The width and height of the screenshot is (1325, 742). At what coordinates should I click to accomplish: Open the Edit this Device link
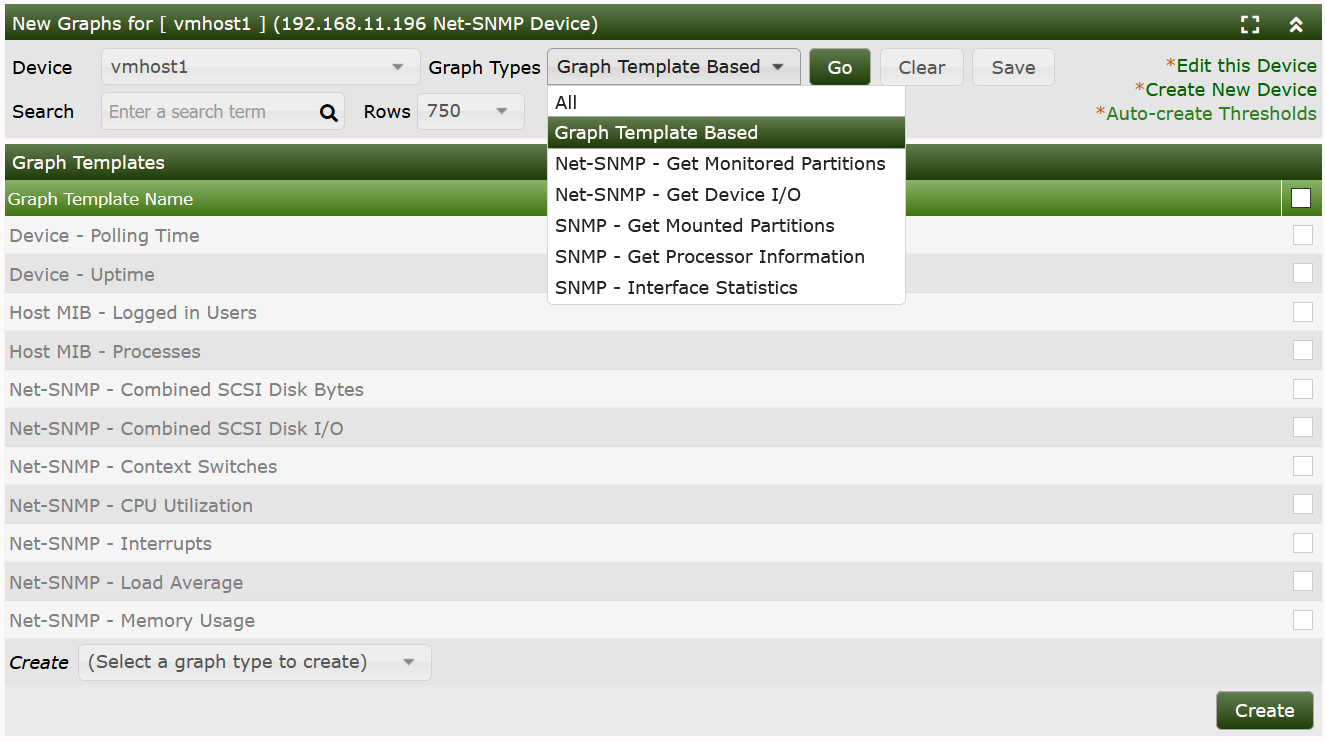click(1245, 66)
